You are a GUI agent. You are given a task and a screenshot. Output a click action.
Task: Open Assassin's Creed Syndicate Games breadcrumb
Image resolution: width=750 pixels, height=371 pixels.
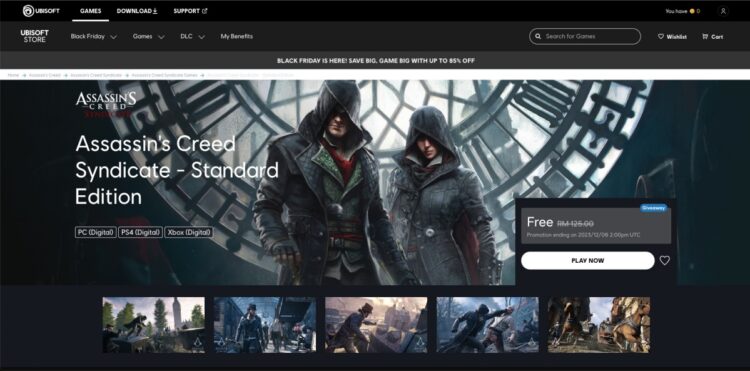pos(164,76)
